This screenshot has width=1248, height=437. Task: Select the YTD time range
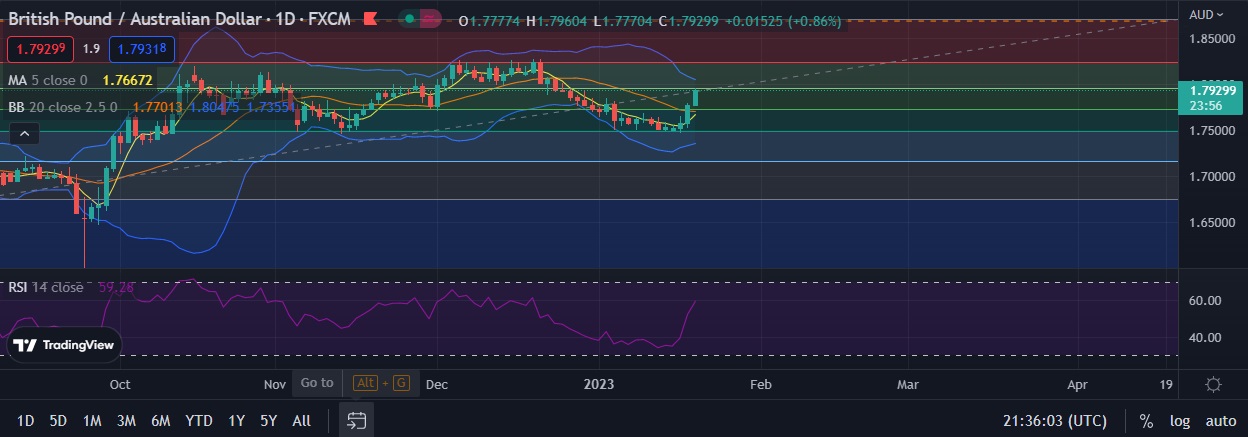pyautogui.click(x=198, y=421)
